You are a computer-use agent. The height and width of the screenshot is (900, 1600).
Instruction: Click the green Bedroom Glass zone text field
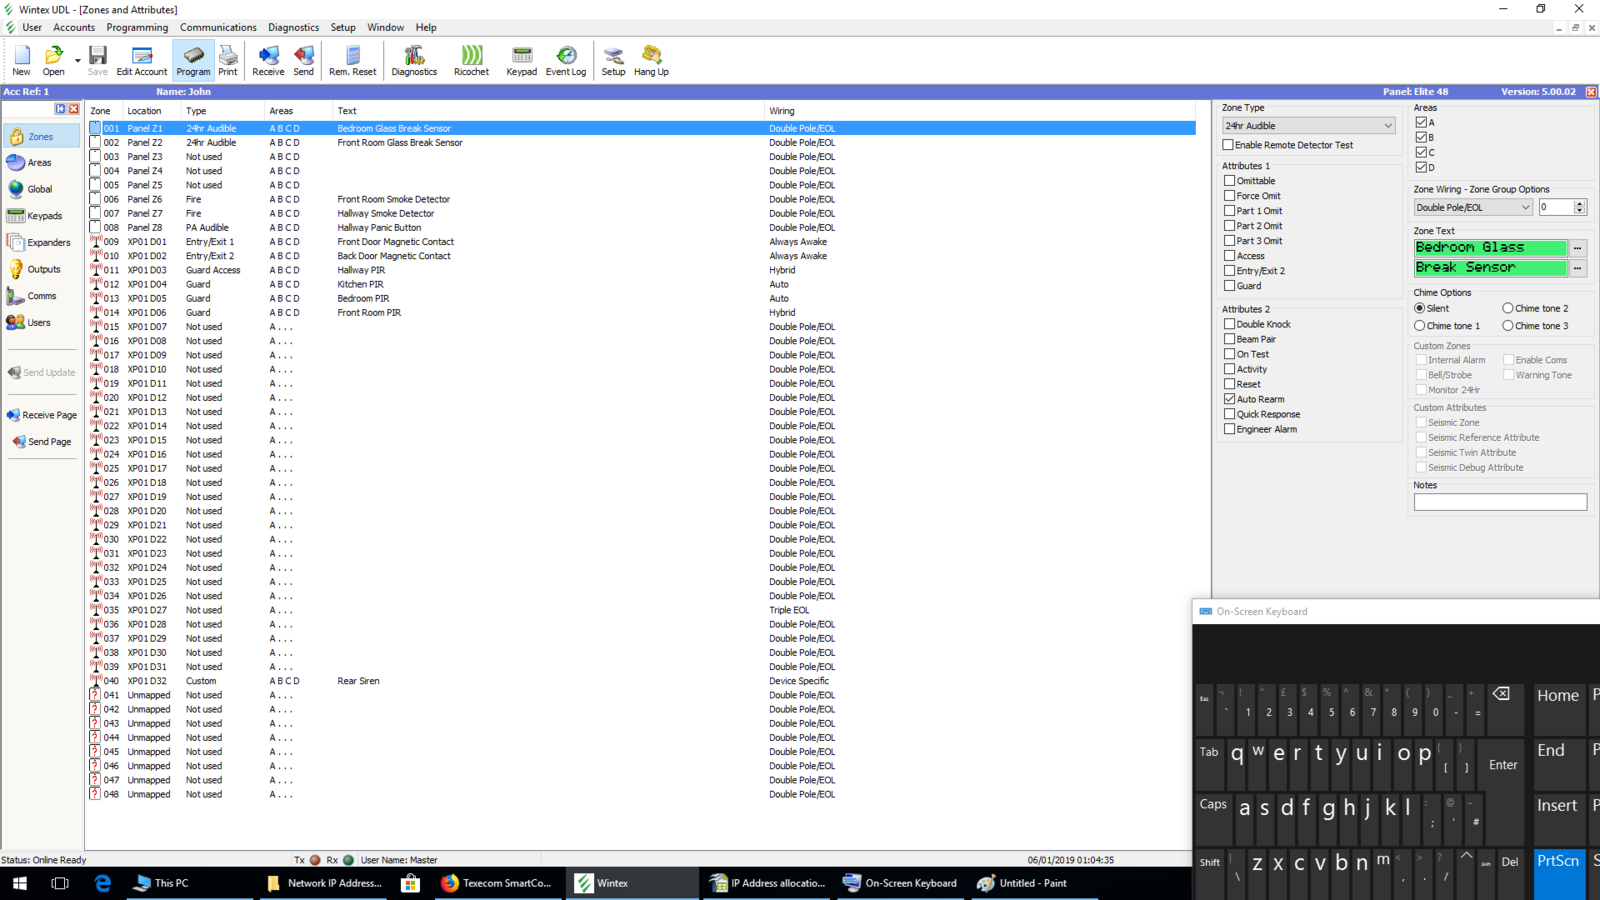point(1490,248)
